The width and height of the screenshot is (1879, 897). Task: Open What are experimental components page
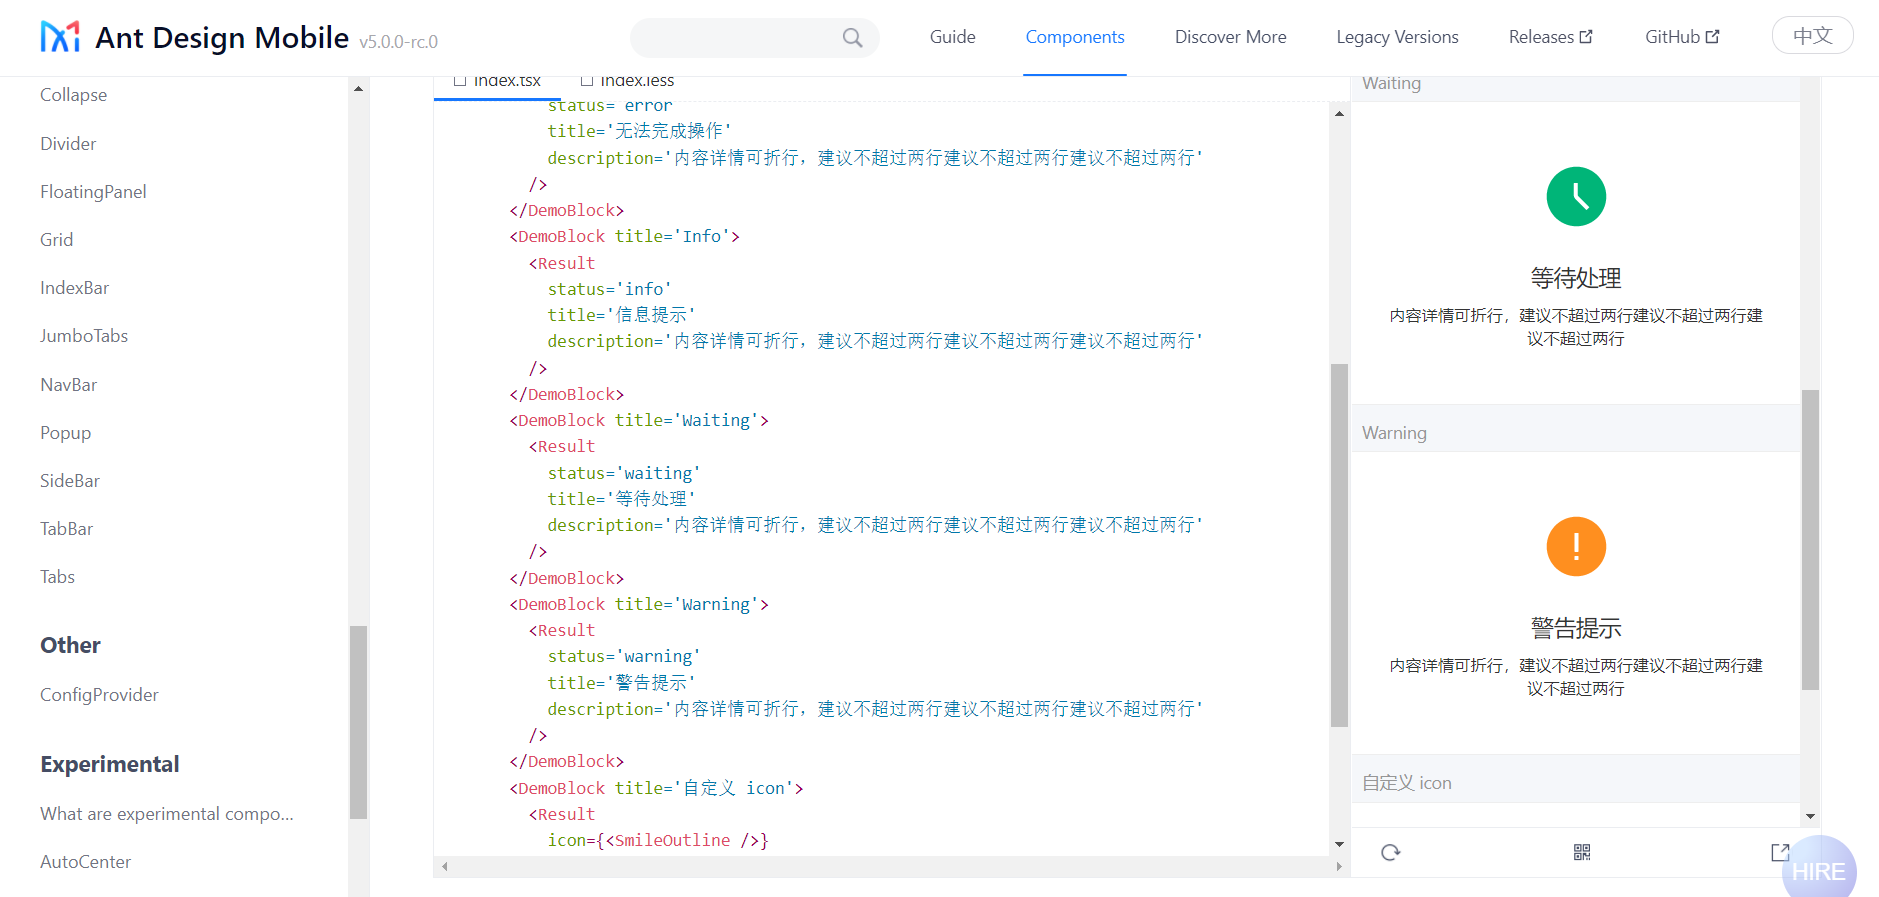tap(167, 814)
